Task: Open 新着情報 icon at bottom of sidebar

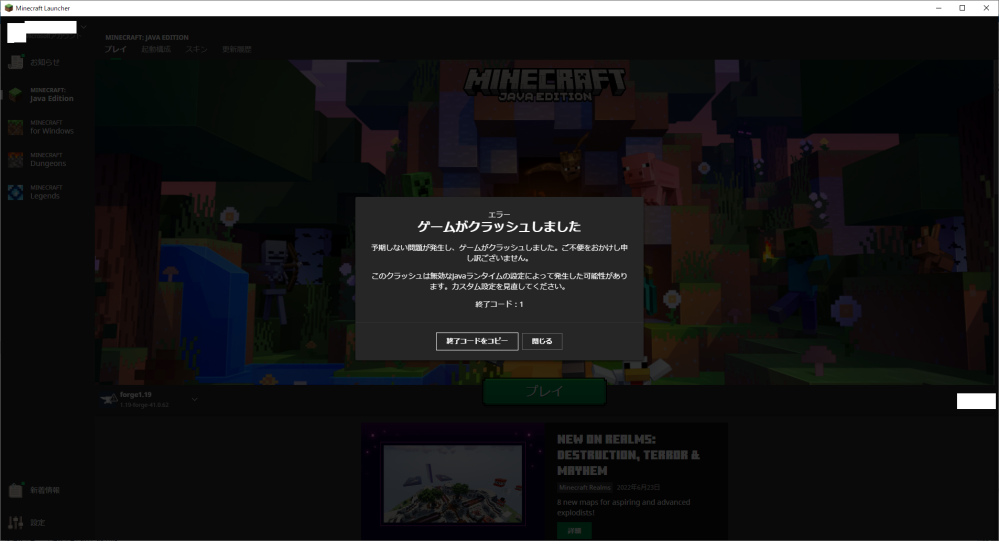Action: point(16,490)
